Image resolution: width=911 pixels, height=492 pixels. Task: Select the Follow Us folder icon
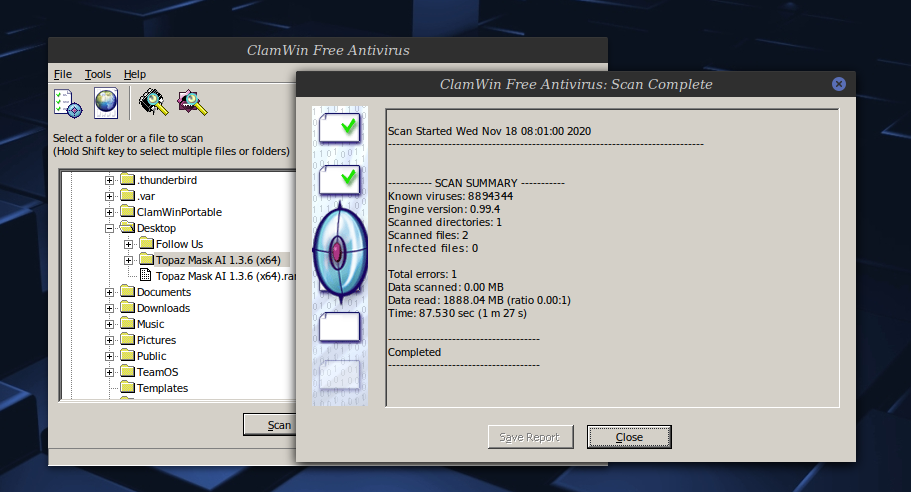pos(147,243)
